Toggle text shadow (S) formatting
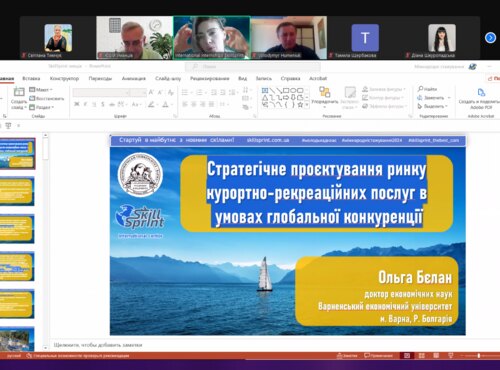 pyautogui.click(x=103, y=104)
